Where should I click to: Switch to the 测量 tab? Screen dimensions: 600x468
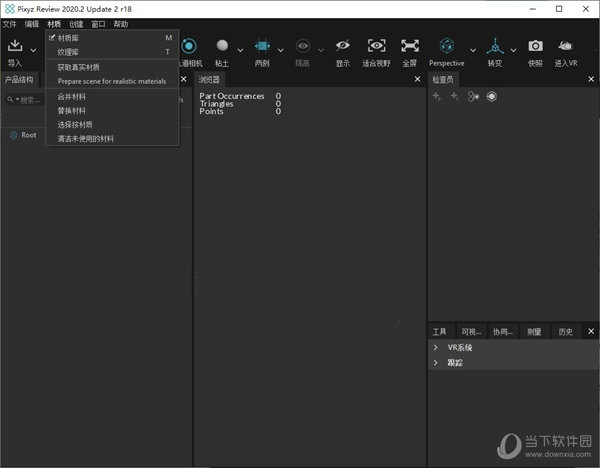pos(534,332)
